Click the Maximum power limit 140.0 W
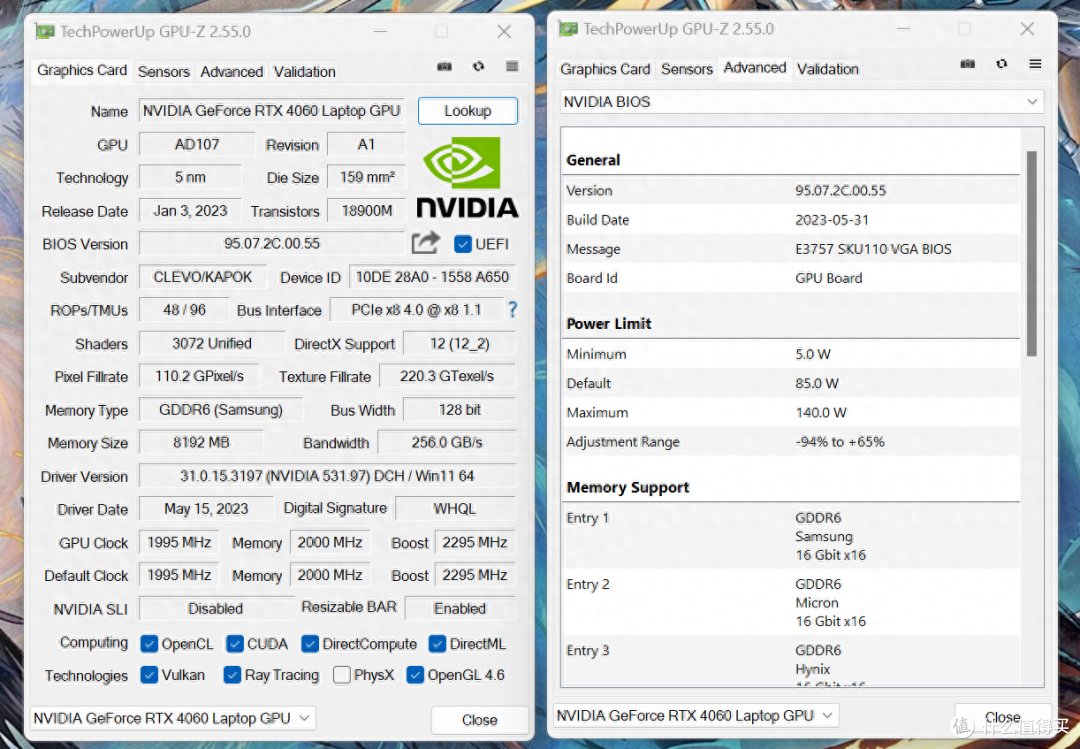This screenshot has width=1080, height=749. 821,413
